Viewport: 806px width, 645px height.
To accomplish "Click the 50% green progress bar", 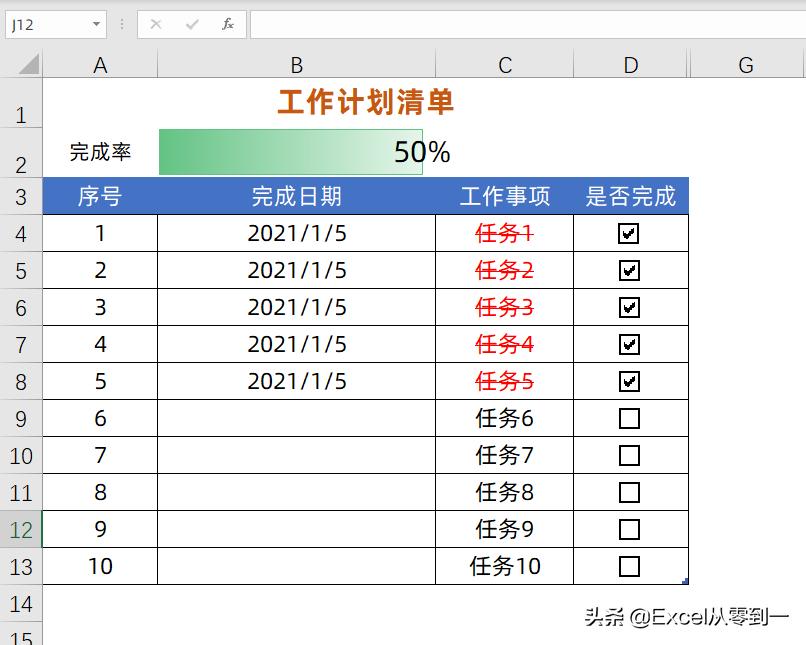I will (290, 152).
